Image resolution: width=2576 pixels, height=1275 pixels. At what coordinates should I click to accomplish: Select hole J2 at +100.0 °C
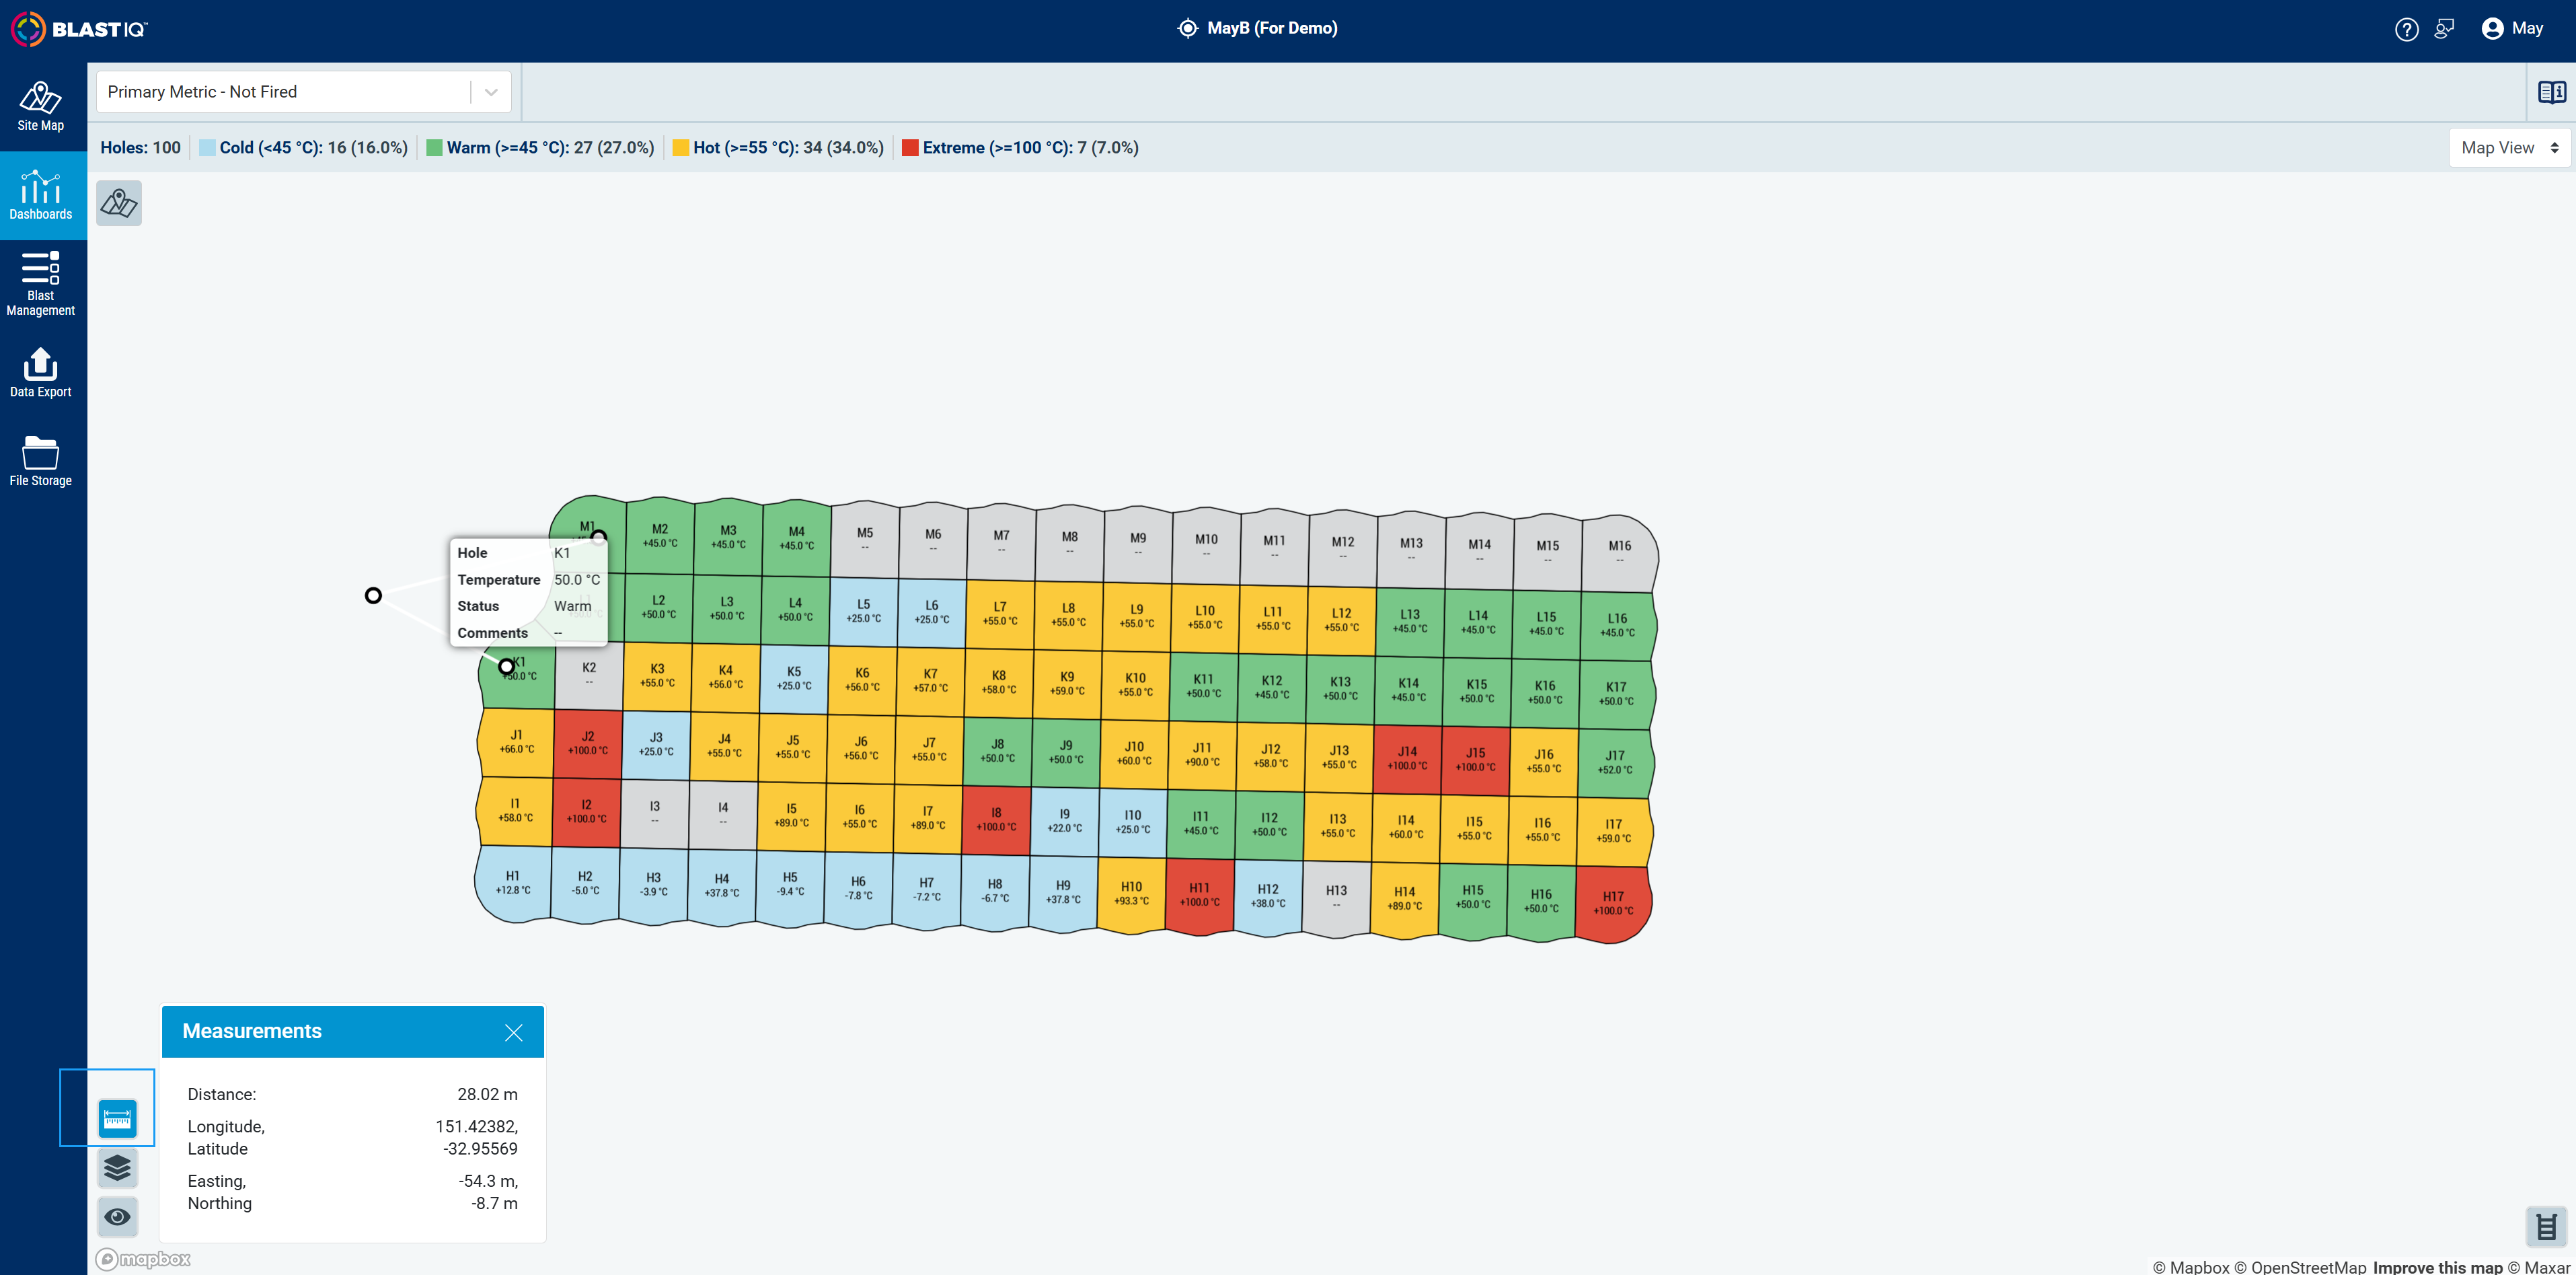pos(588,744)
